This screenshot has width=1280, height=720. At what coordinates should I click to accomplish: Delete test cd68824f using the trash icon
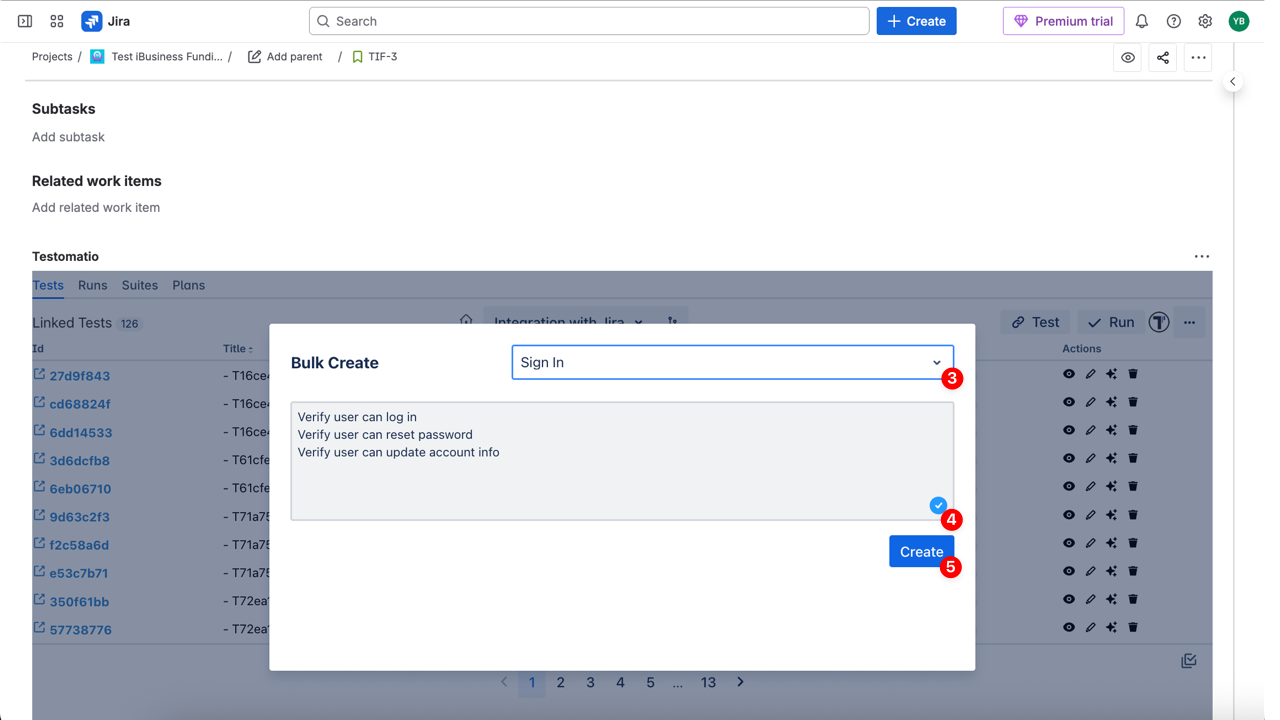click(1132, 401)
